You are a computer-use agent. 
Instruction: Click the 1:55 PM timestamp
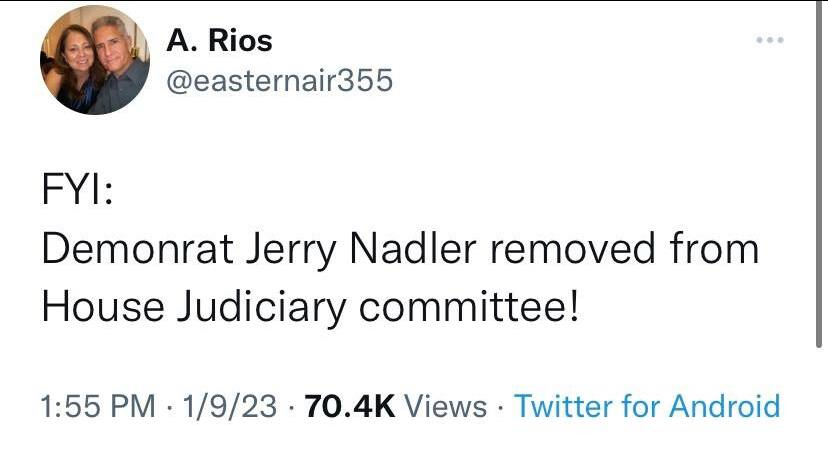pyautogui.click(x=98, y=406)
